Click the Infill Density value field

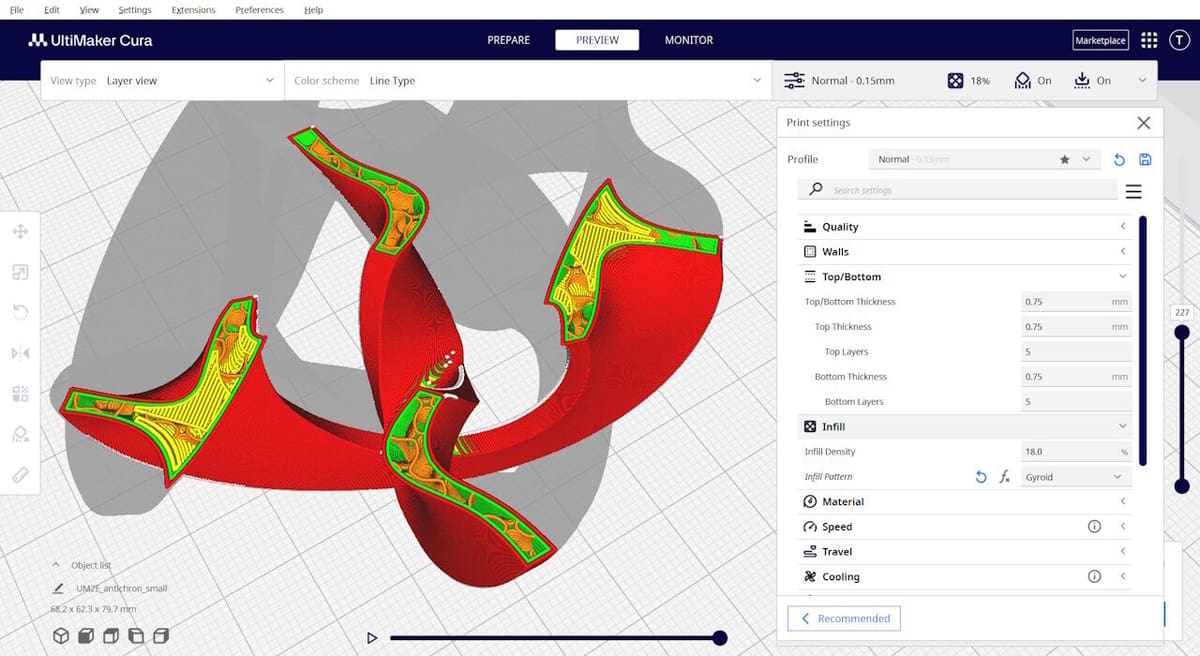(x=1077, y=452)
